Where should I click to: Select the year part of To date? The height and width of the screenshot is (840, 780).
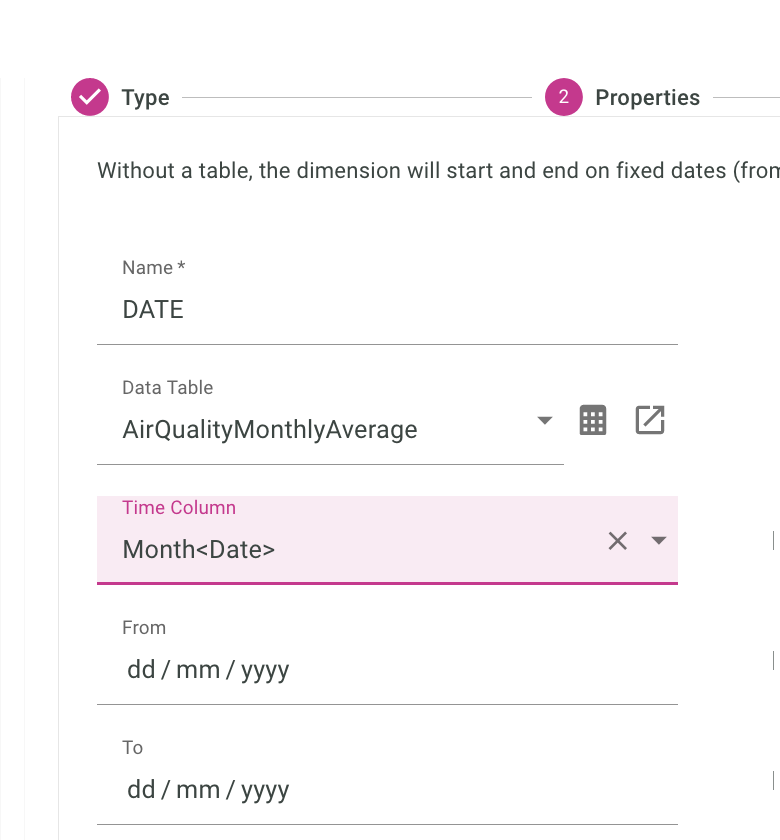tap(264, 789)
